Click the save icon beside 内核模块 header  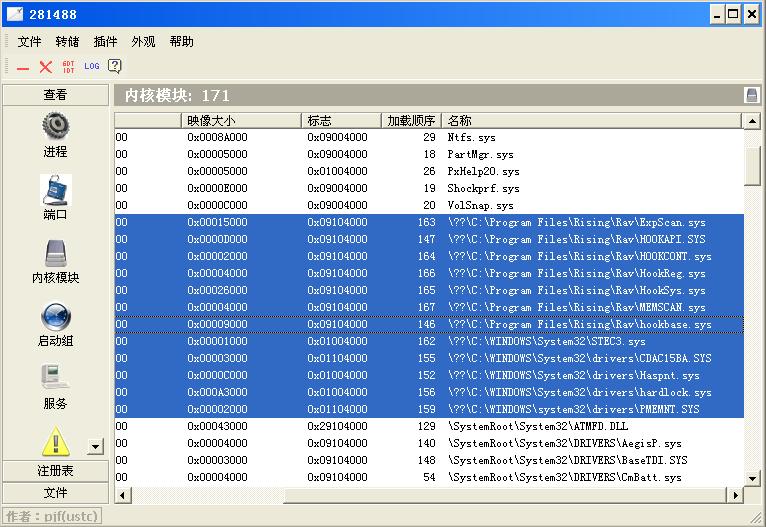click(752, 95)
